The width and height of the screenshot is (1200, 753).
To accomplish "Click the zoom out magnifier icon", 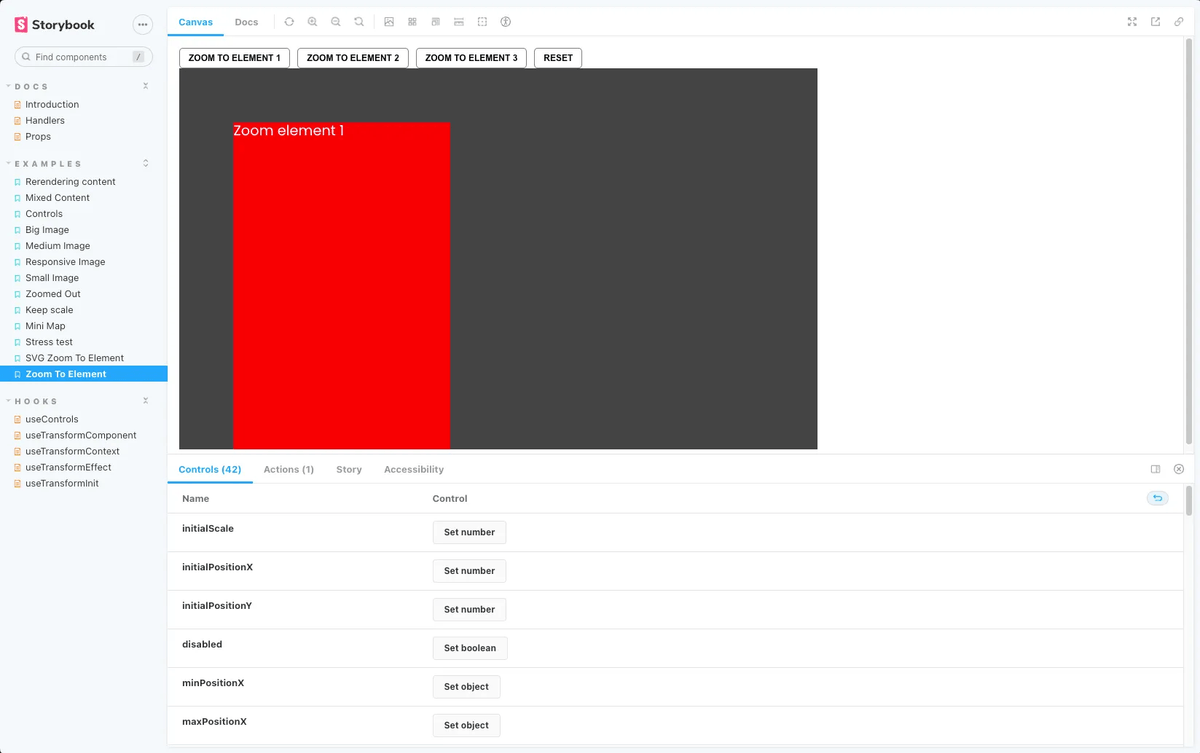I will point(335,22).
